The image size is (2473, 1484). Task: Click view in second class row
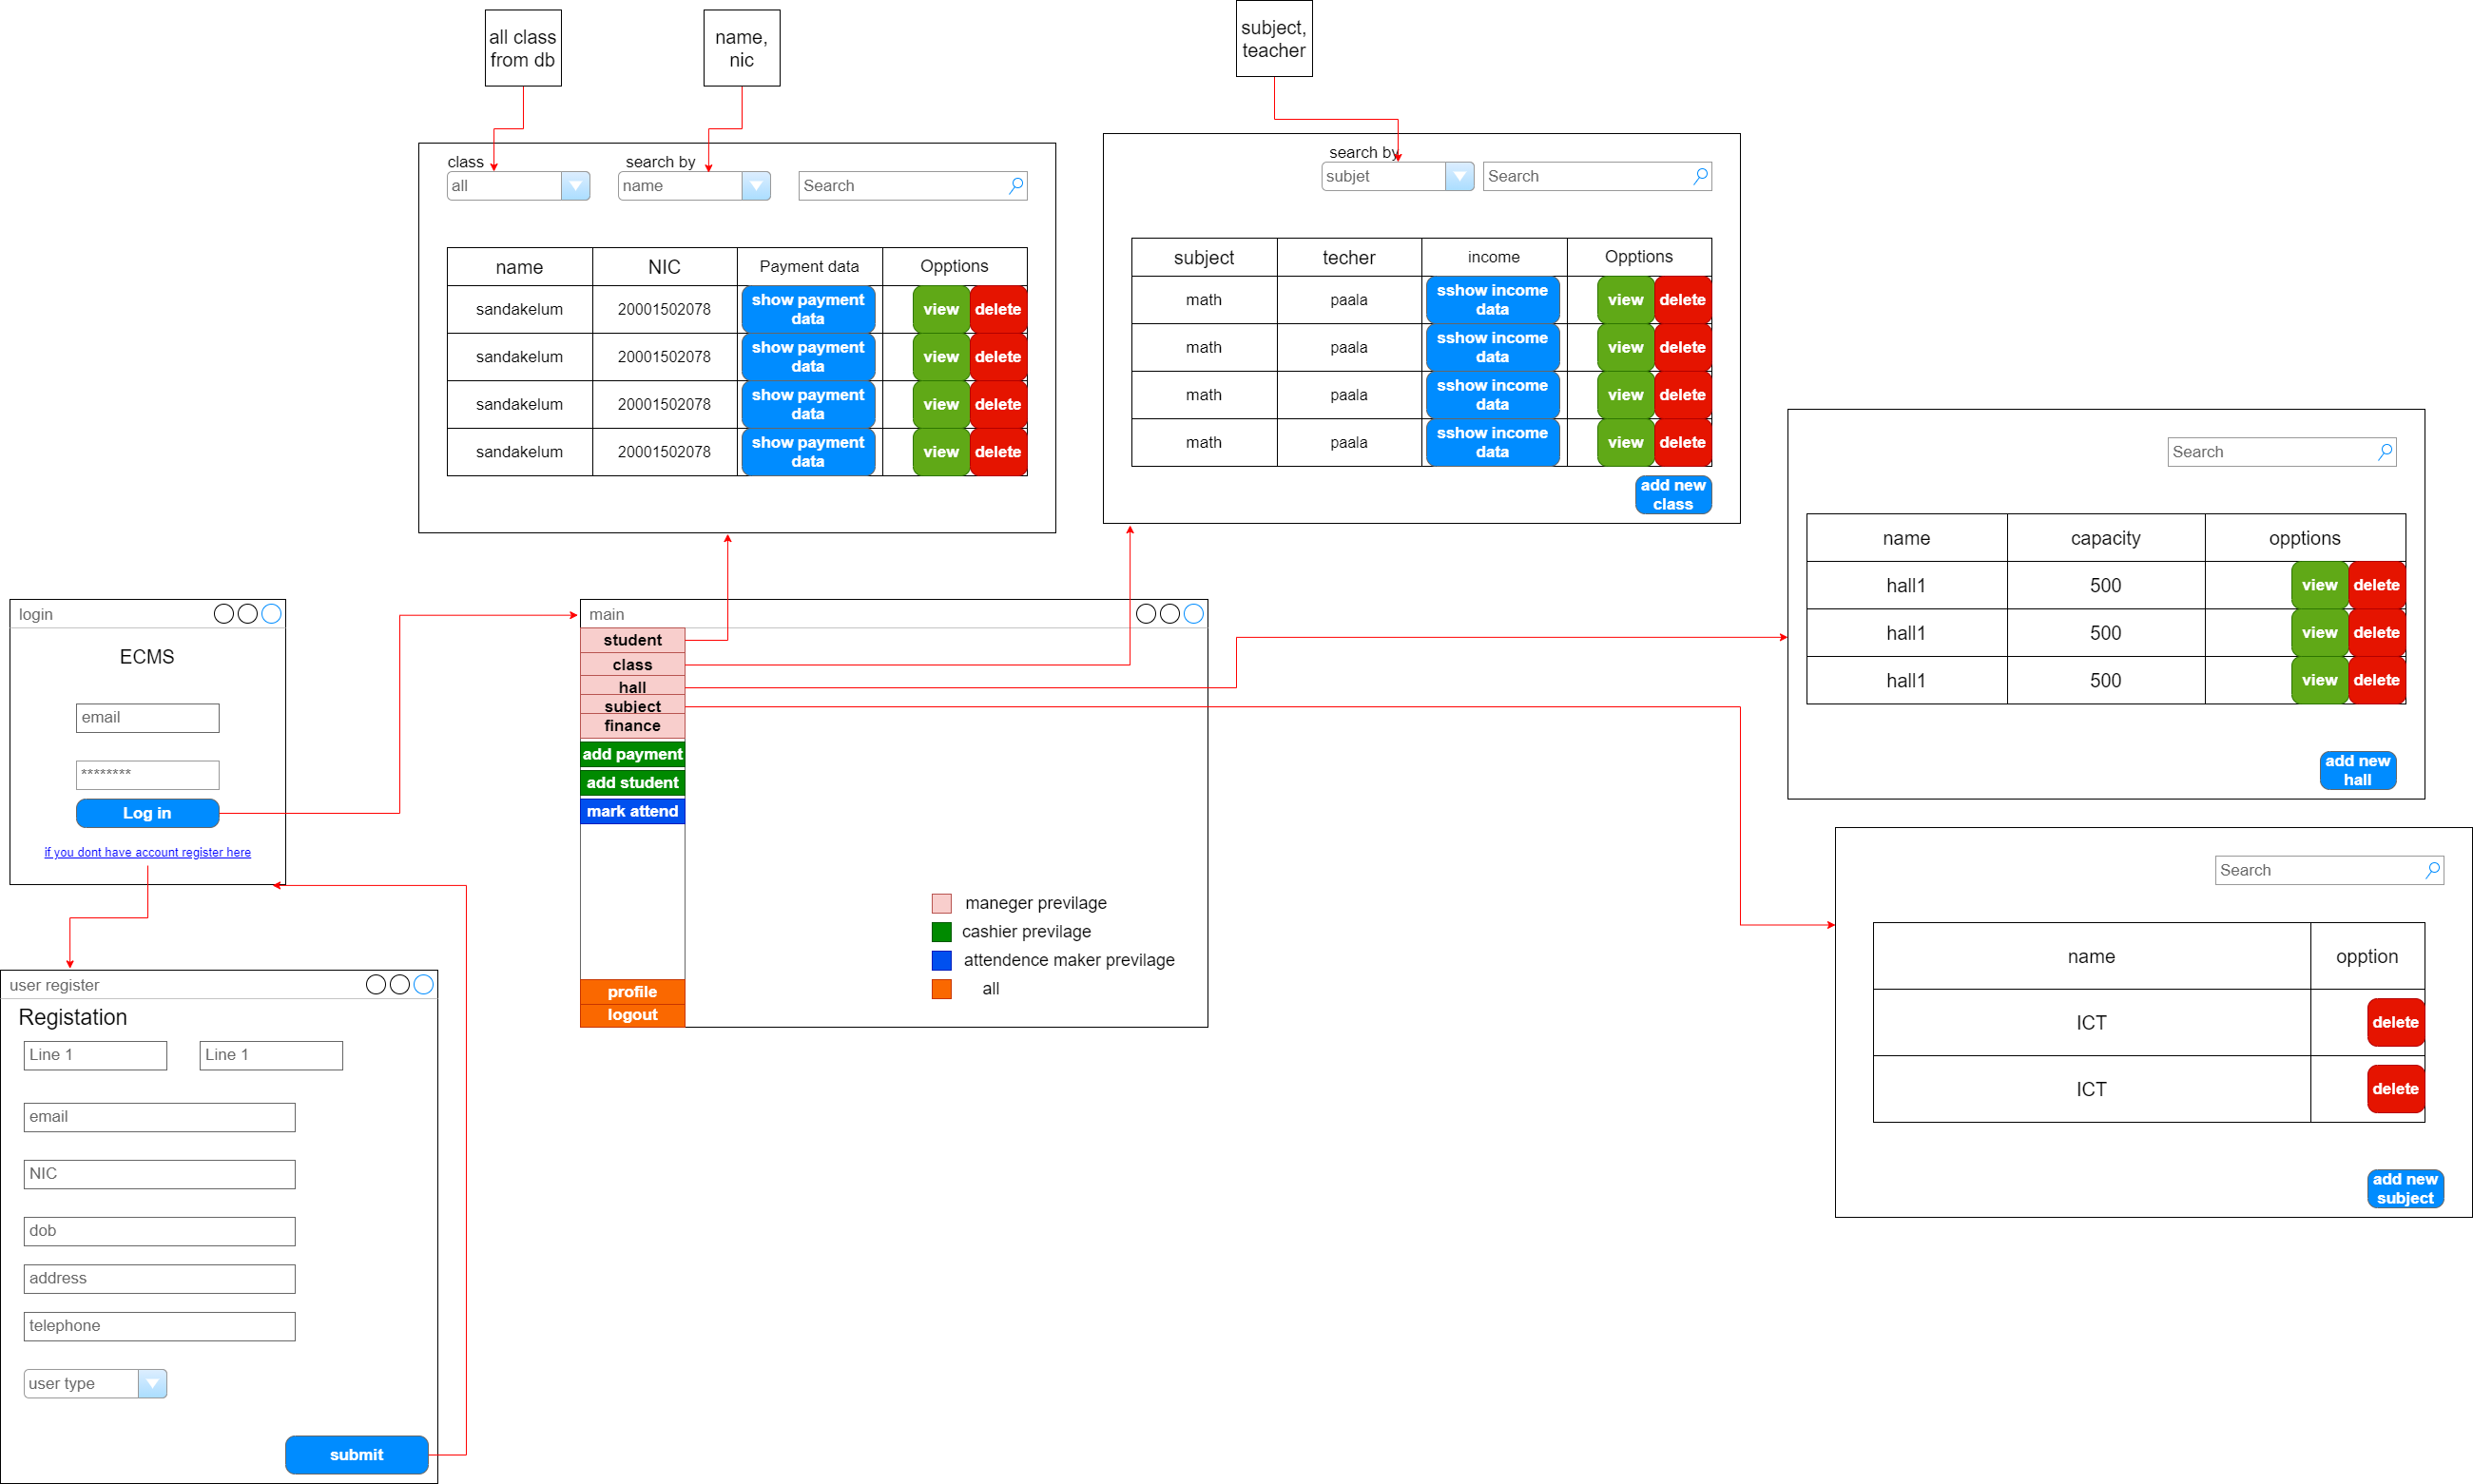pos(1625,347)
